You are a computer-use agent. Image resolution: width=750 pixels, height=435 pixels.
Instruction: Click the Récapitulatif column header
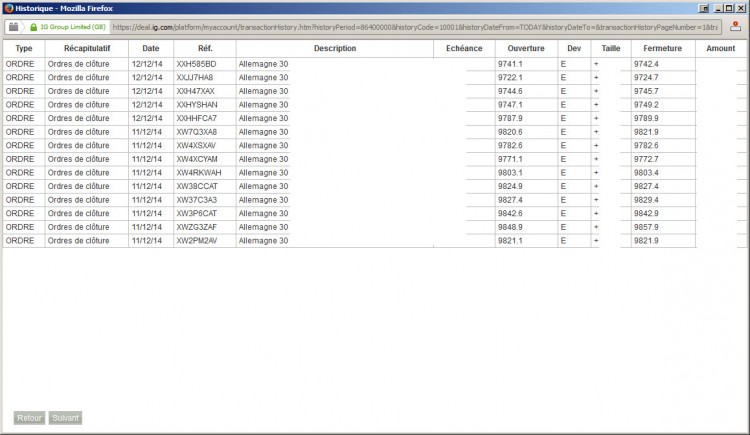point(87,48)
